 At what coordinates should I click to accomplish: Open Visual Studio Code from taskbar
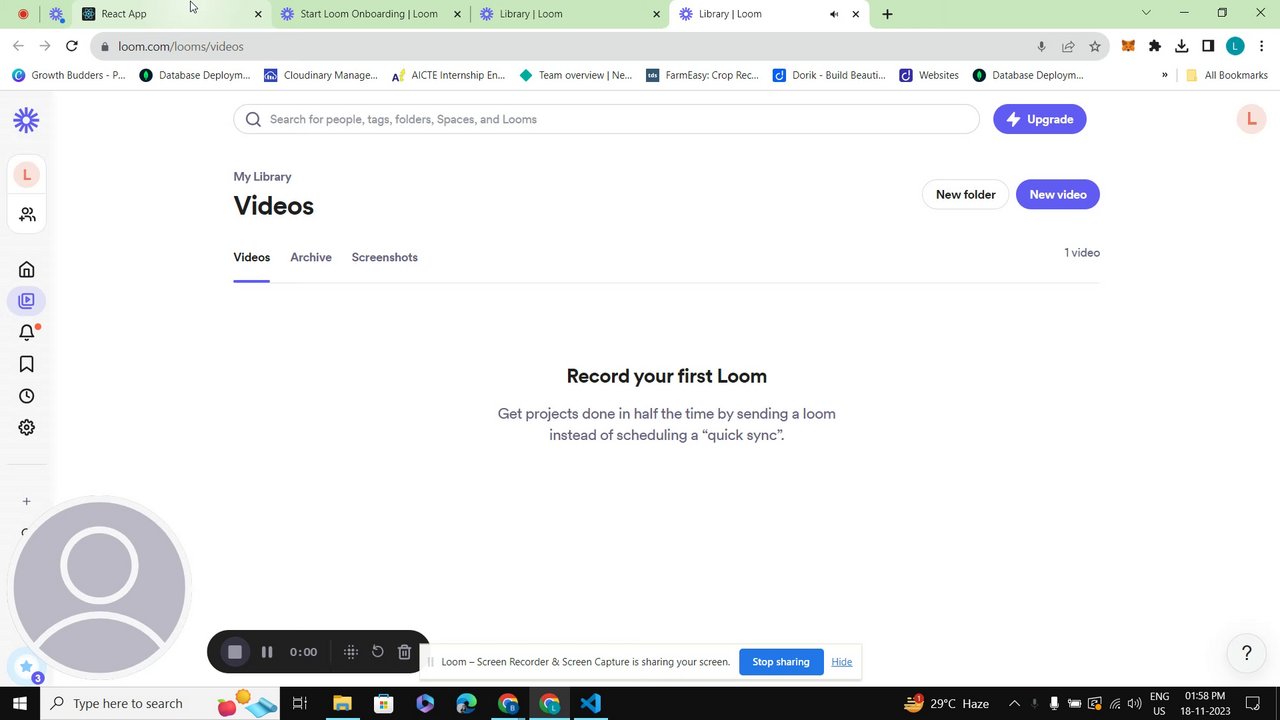[590, 703]
